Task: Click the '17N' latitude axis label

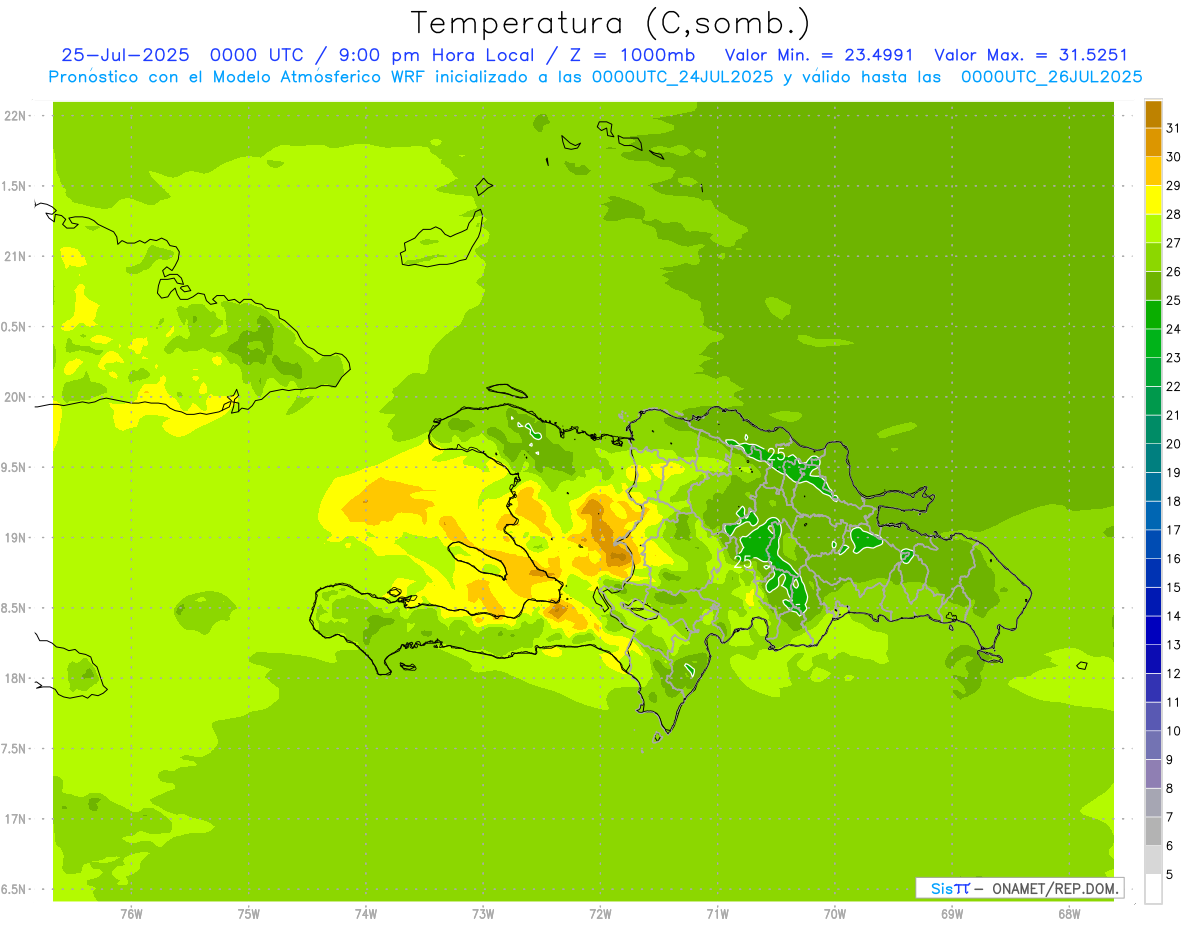Action: pos(14,819)
